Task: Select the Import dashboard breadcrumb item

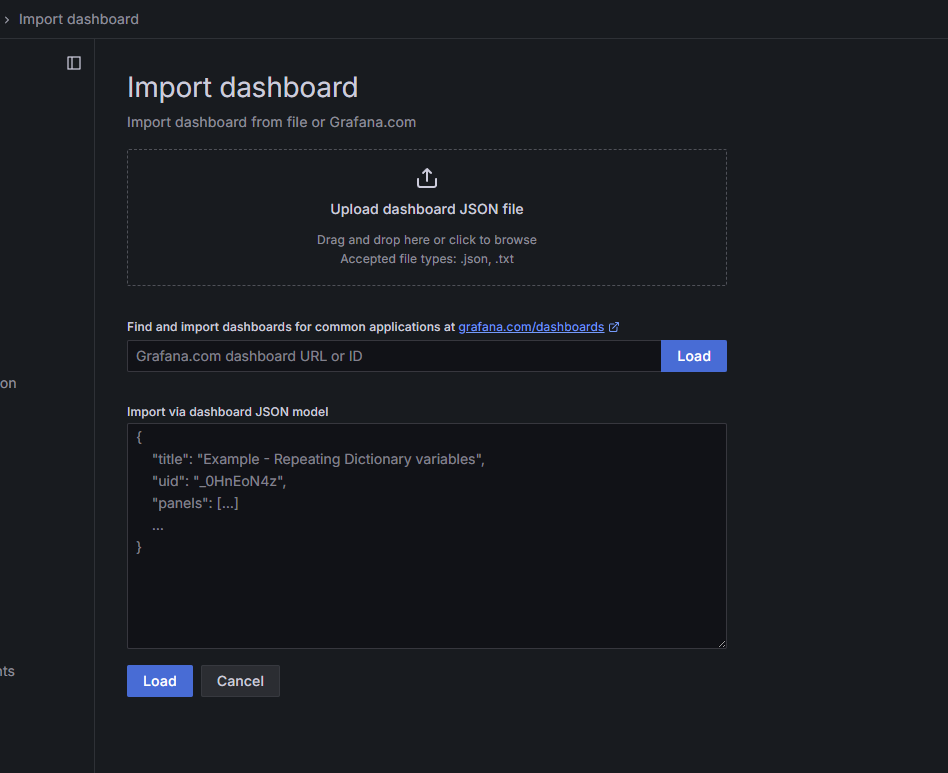Action: [79, 19]
